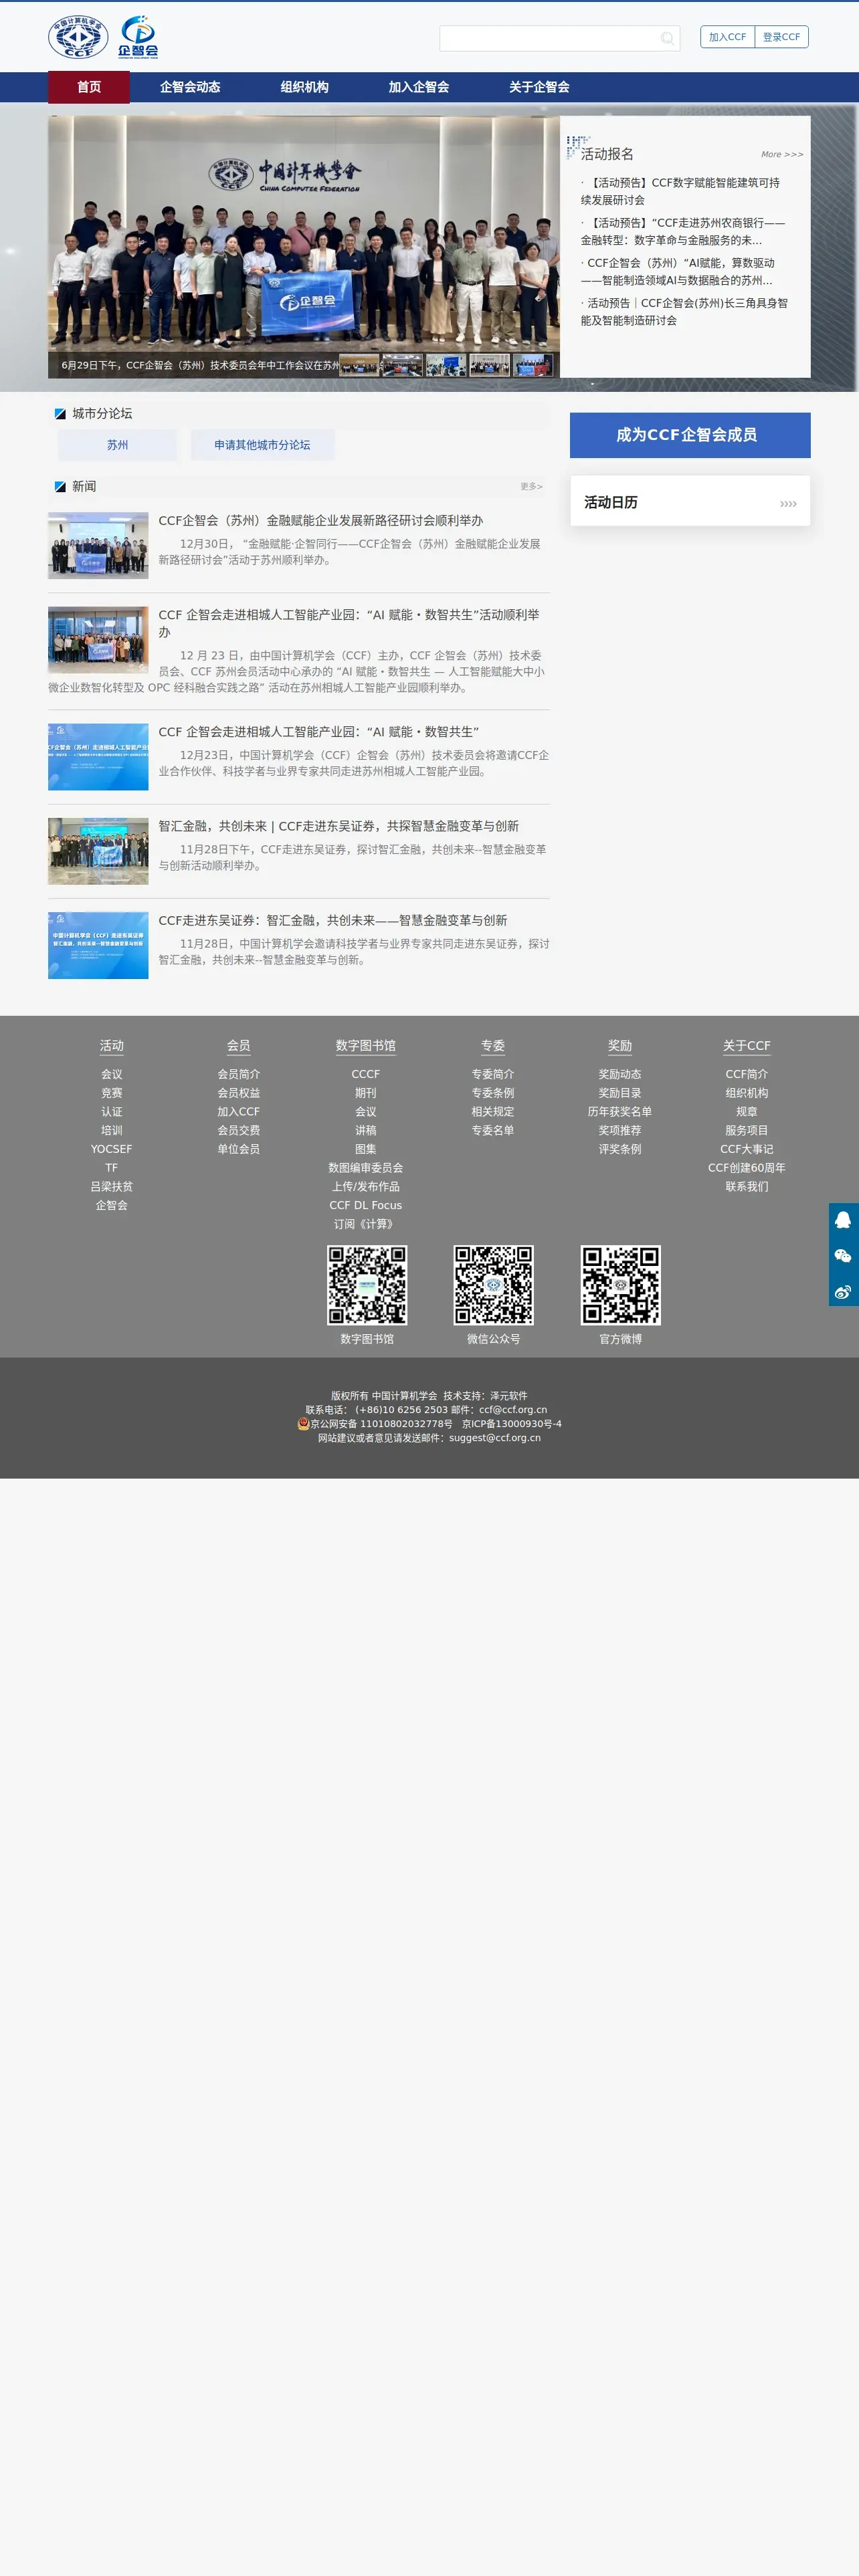859x2576 pixels.
Task: Click footer 关于CCF column heading
Action: coord(747,1046)
